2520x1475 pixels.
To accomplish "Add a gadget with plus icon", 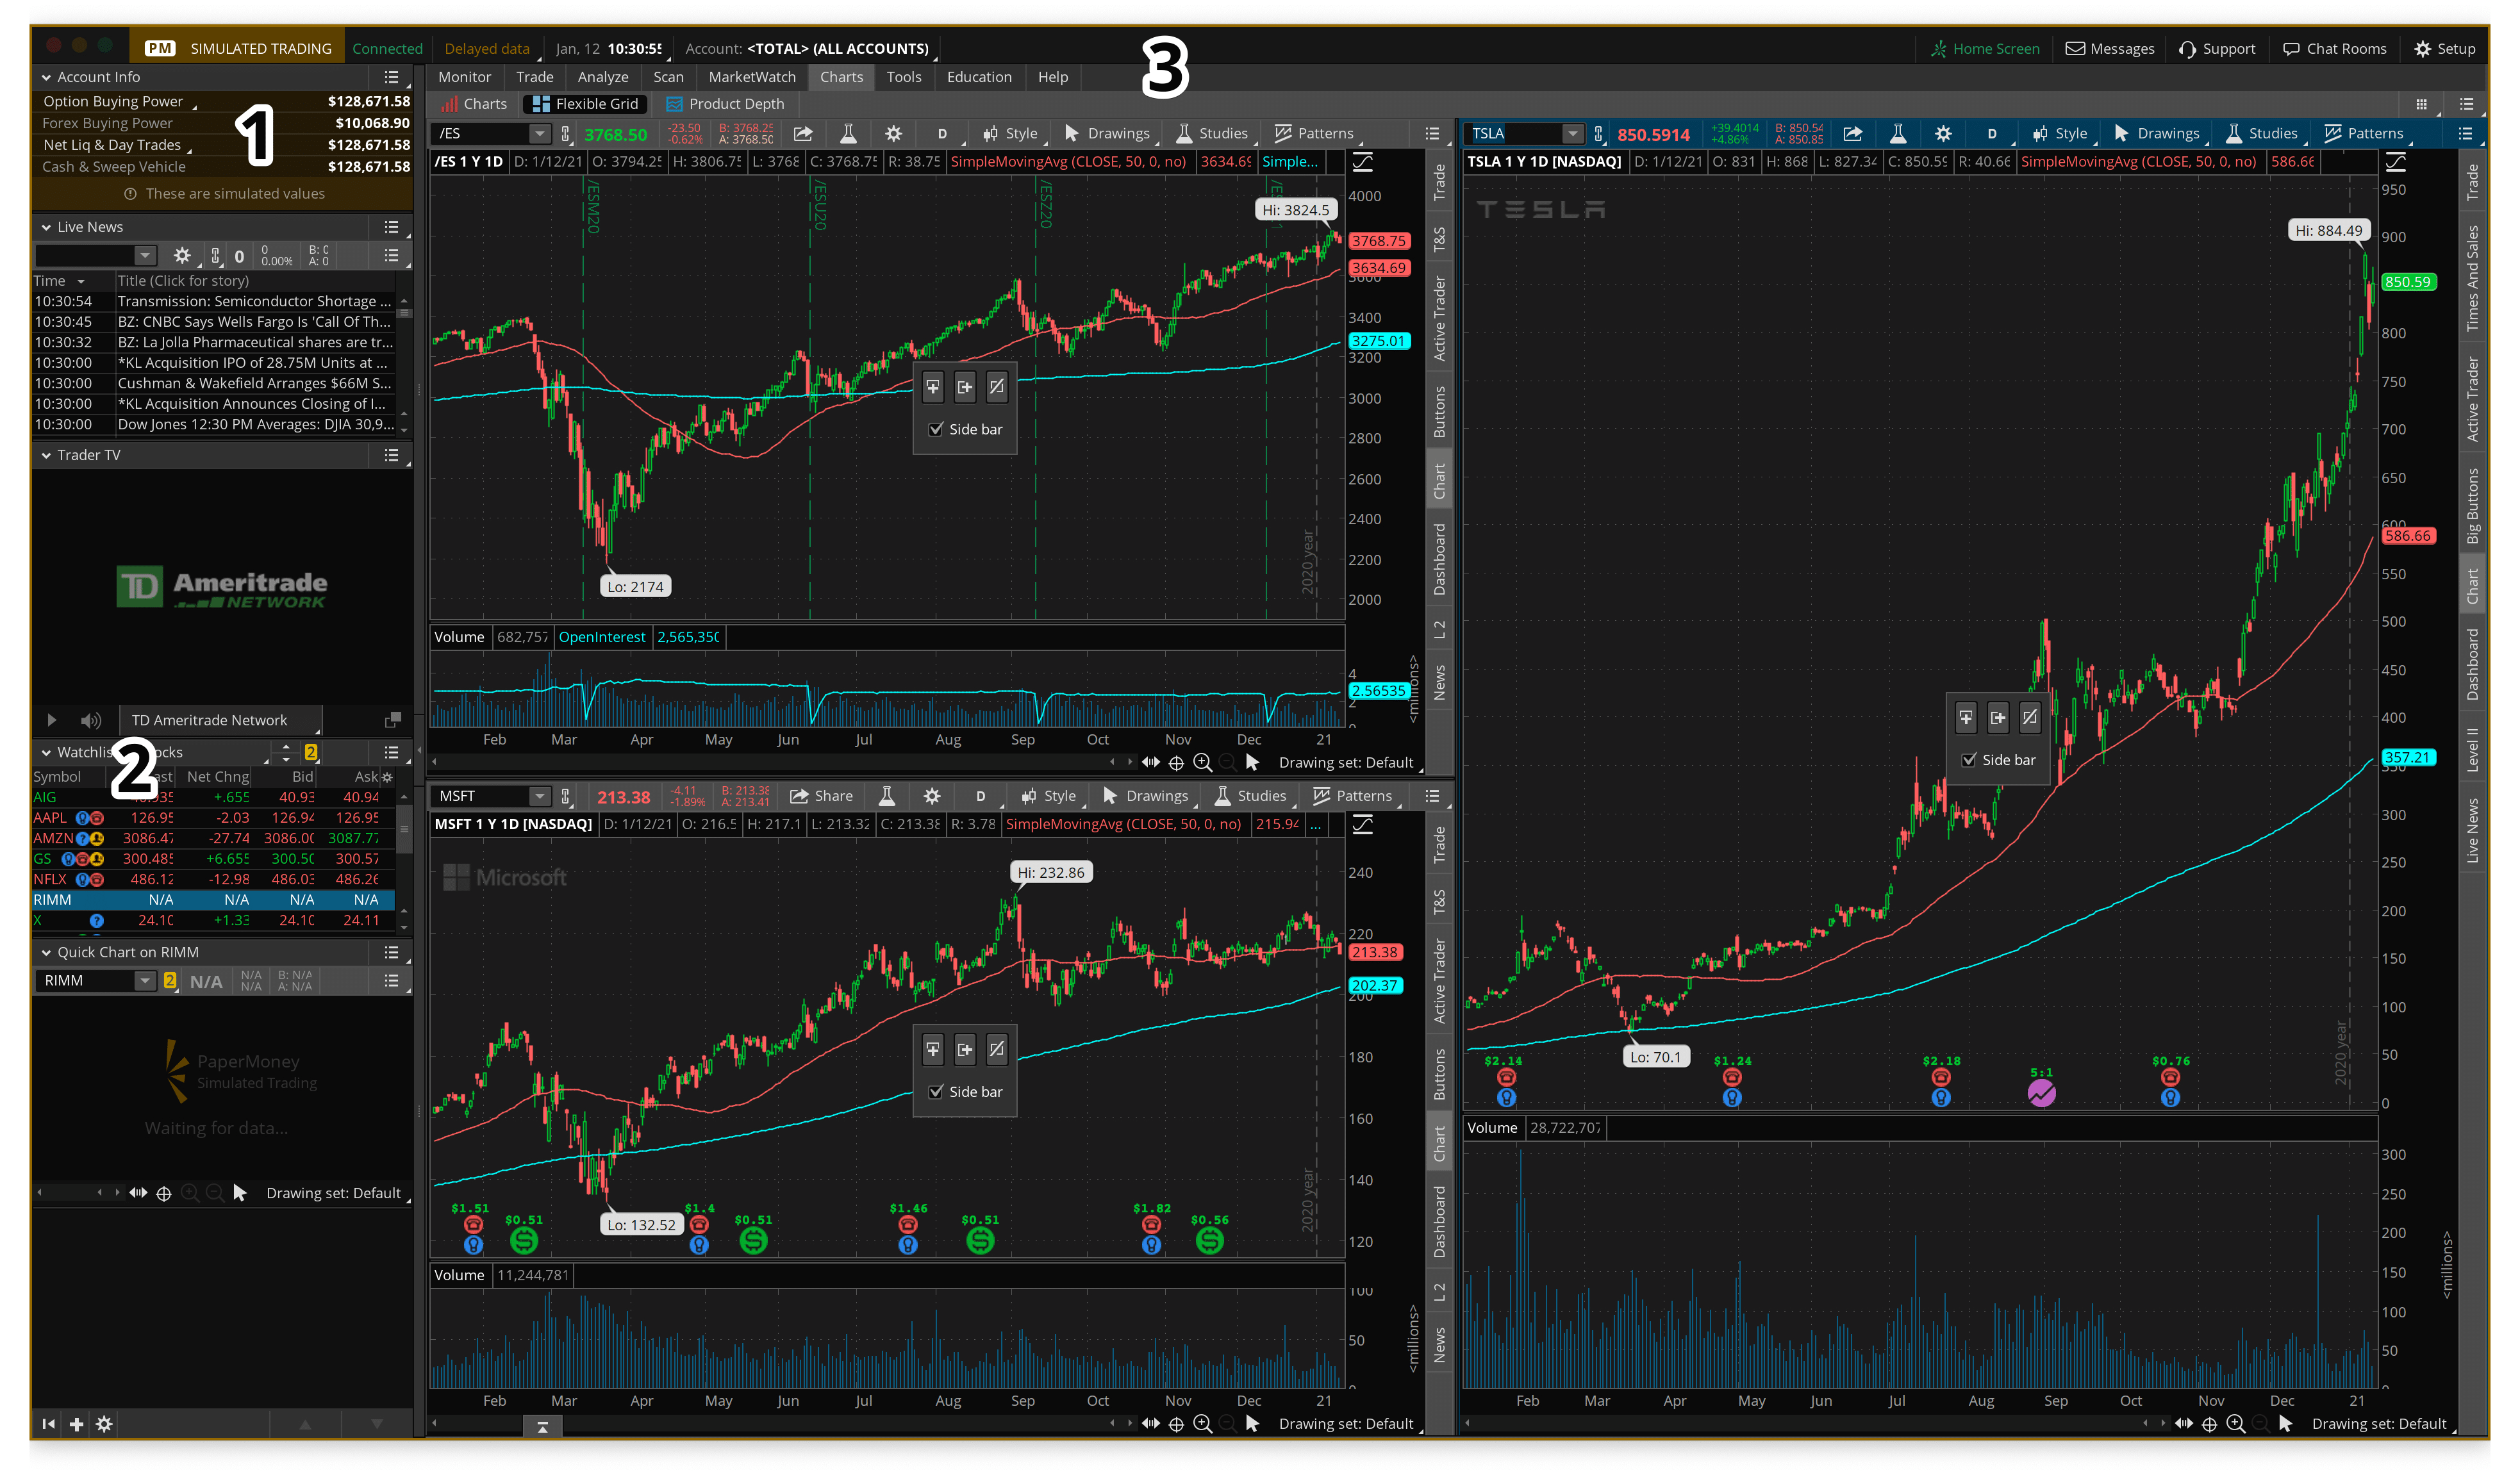I will [x=76, y=1424].
